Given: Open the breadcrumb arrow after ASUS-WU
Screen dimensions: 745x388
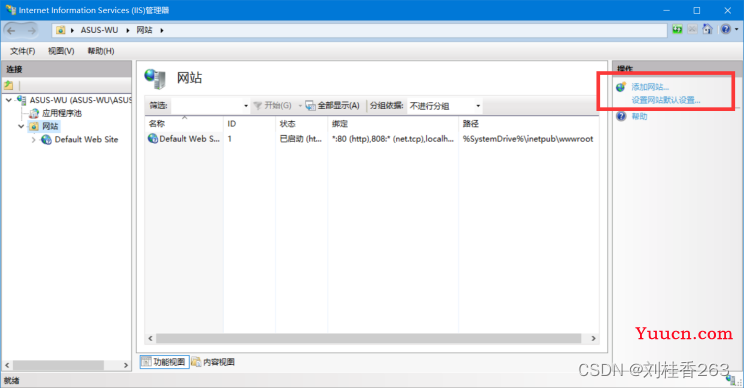Looking at the screenshot, I should point(127,30).
